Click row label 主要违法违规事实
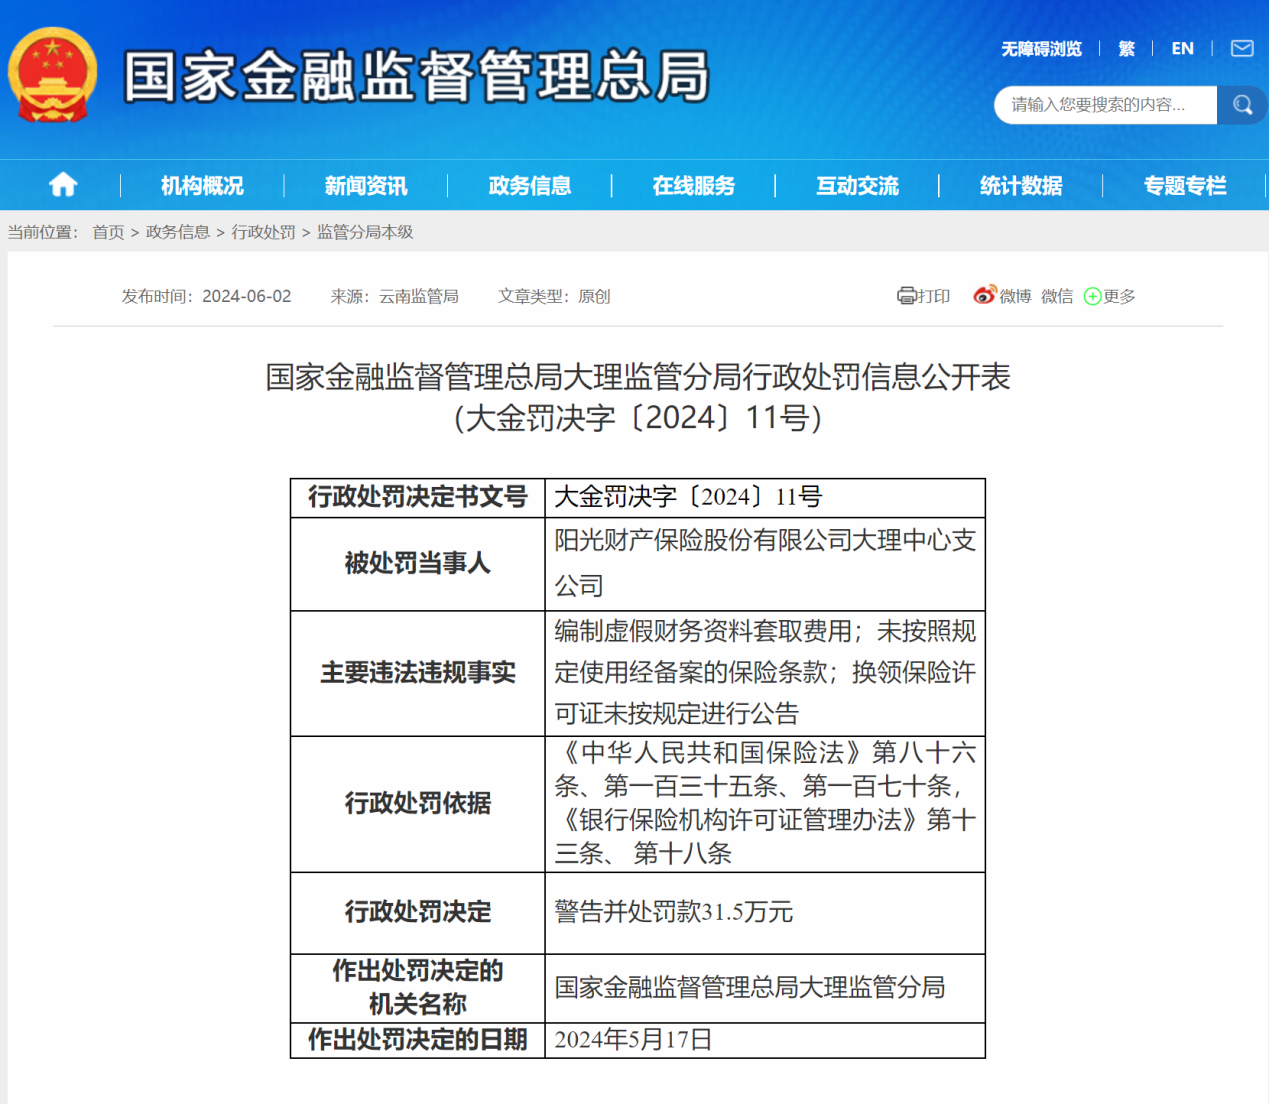This screenshot has width=1274, height=1109. 419,676
